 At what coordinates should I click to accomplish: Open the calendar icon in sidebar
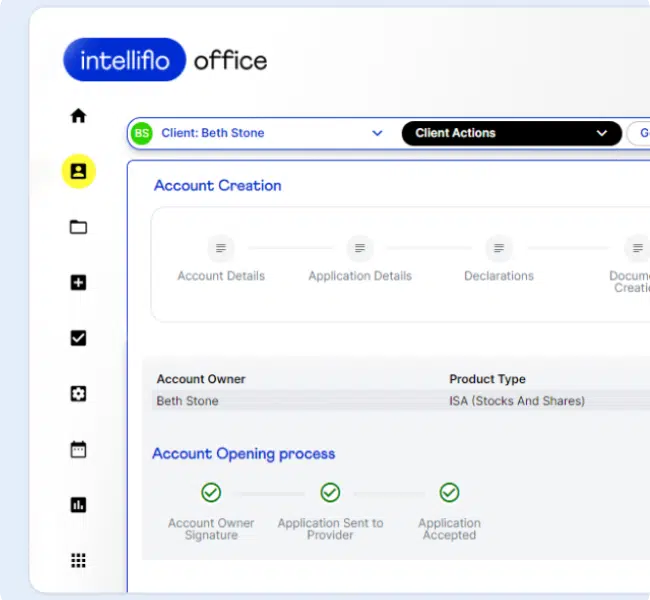(x=78, y=449)
